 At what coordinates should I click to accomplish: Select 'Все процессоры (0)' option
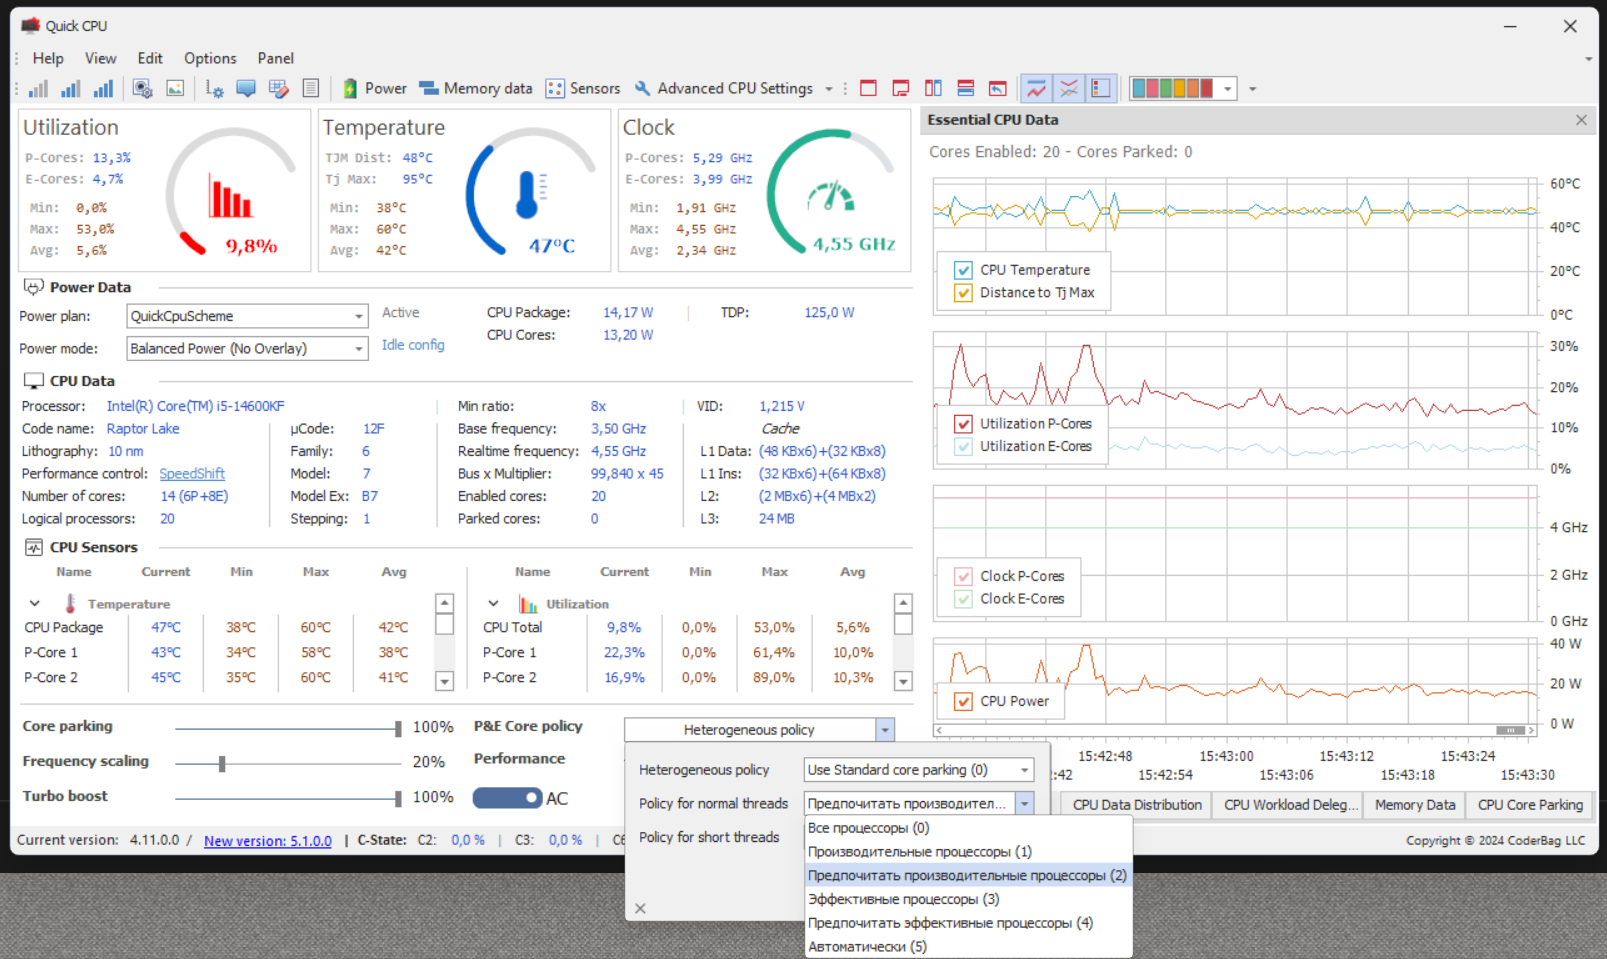tap(969, 828)
